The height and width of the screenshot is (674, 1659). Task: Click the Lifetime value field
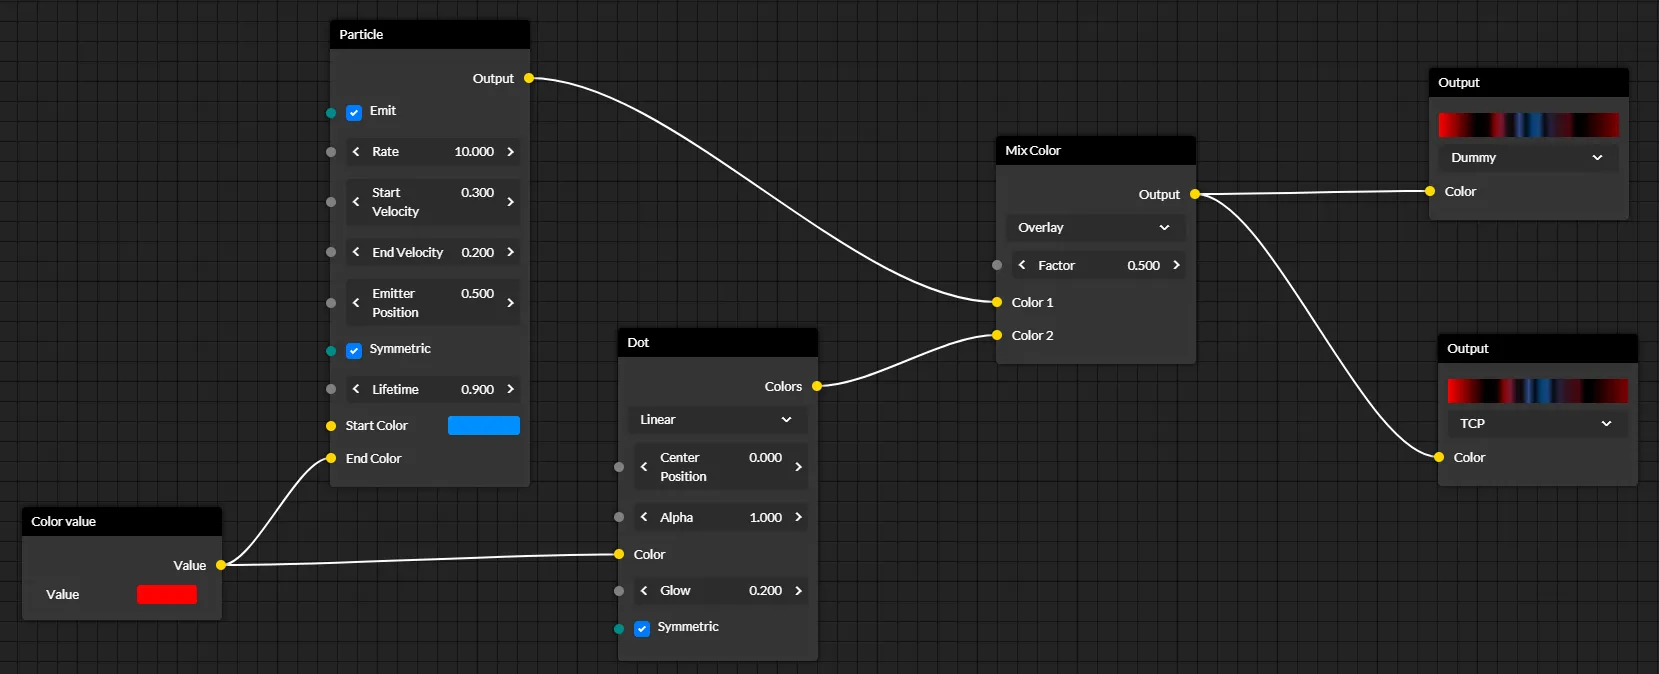pyautogui.click(x=433, y=389)
